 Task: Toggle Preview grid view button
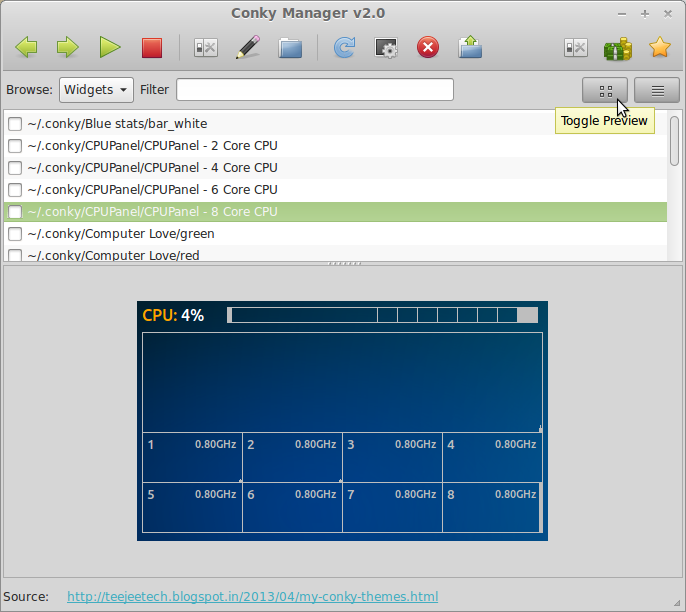[605, 90]
